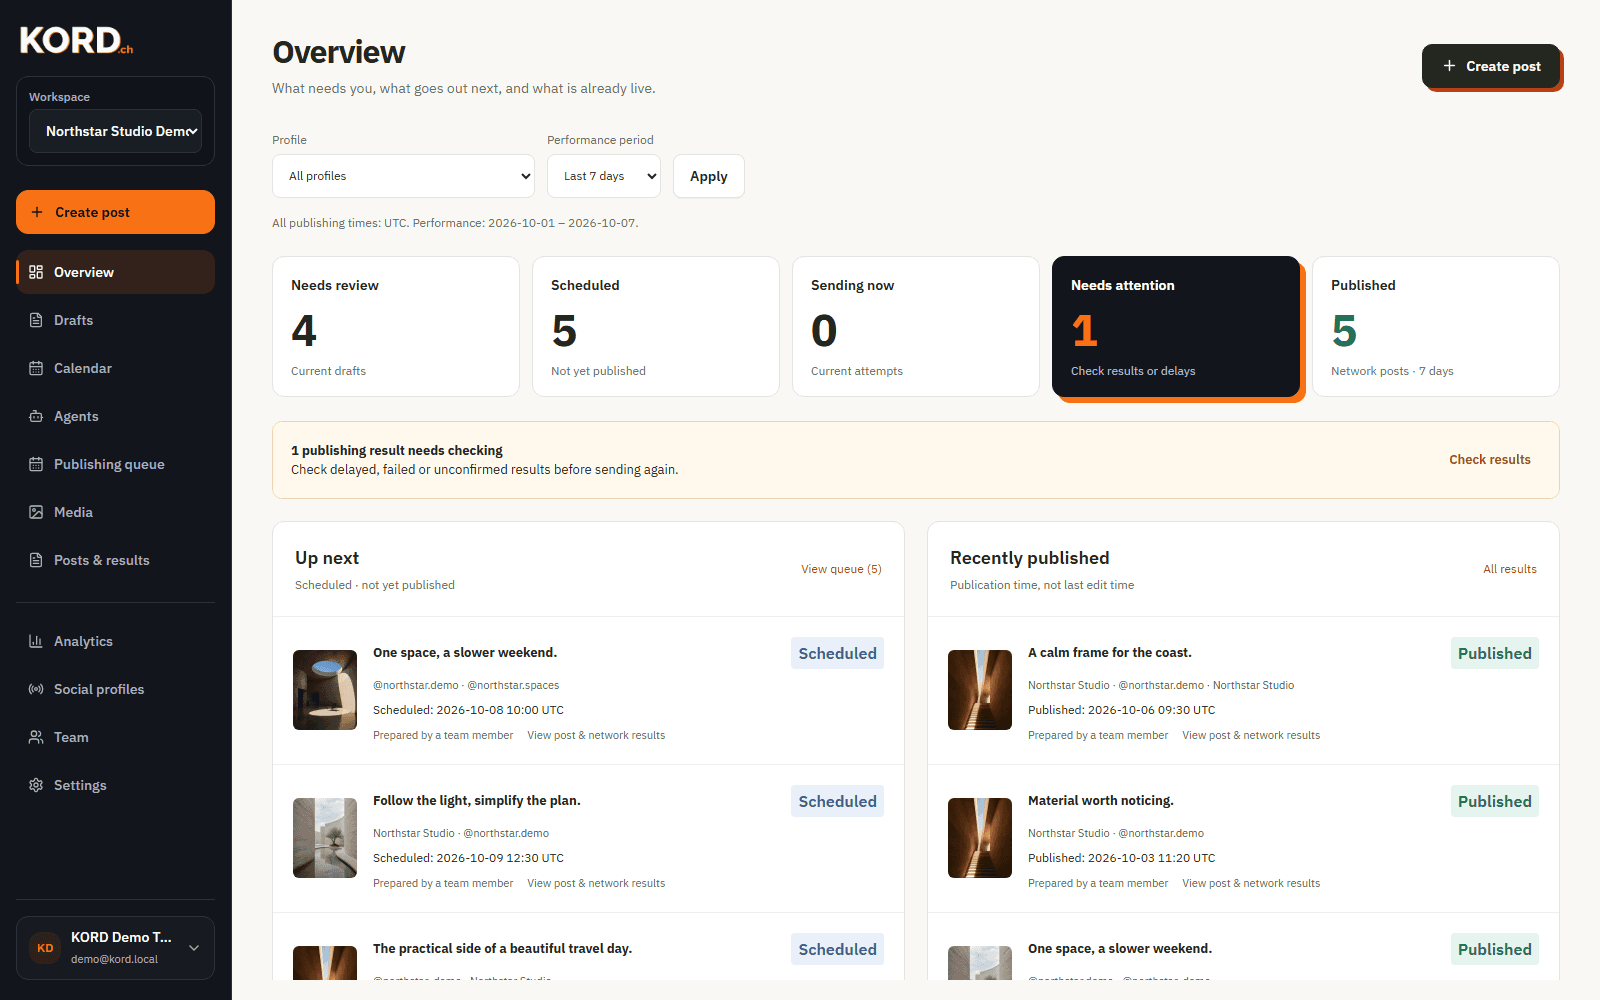Open the Needs attention card

tap(1176, 327)
